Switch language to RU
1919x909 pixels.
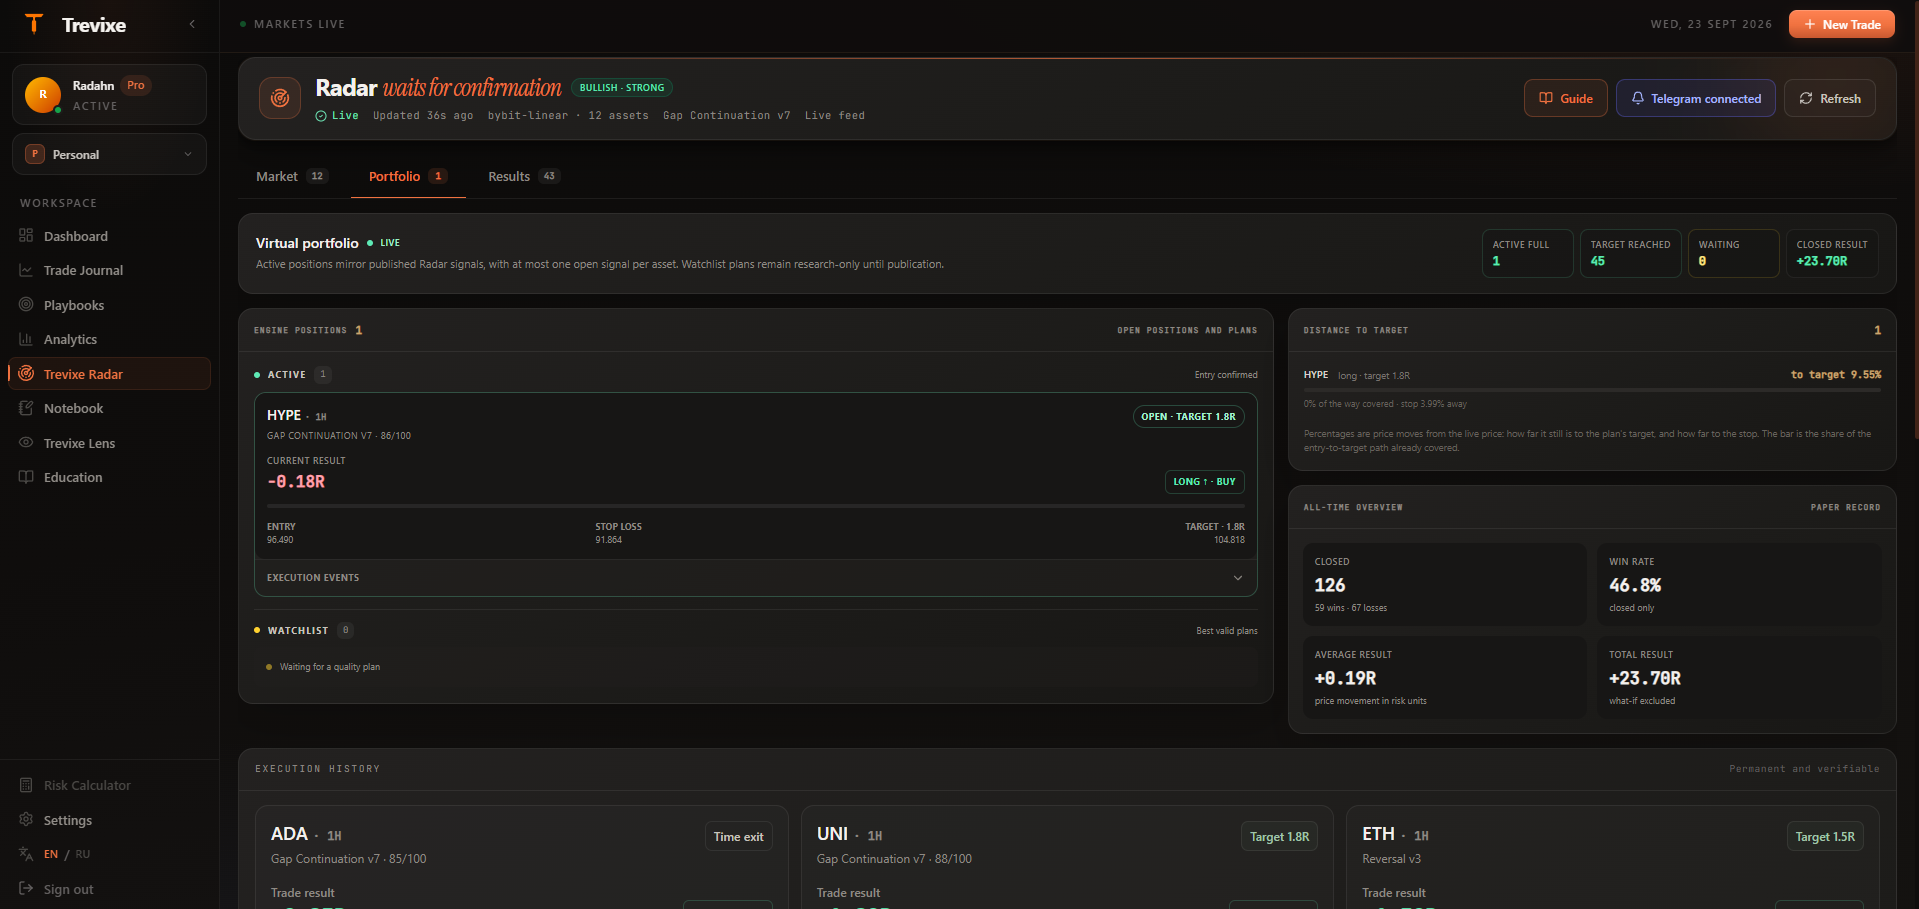(83, 854)
